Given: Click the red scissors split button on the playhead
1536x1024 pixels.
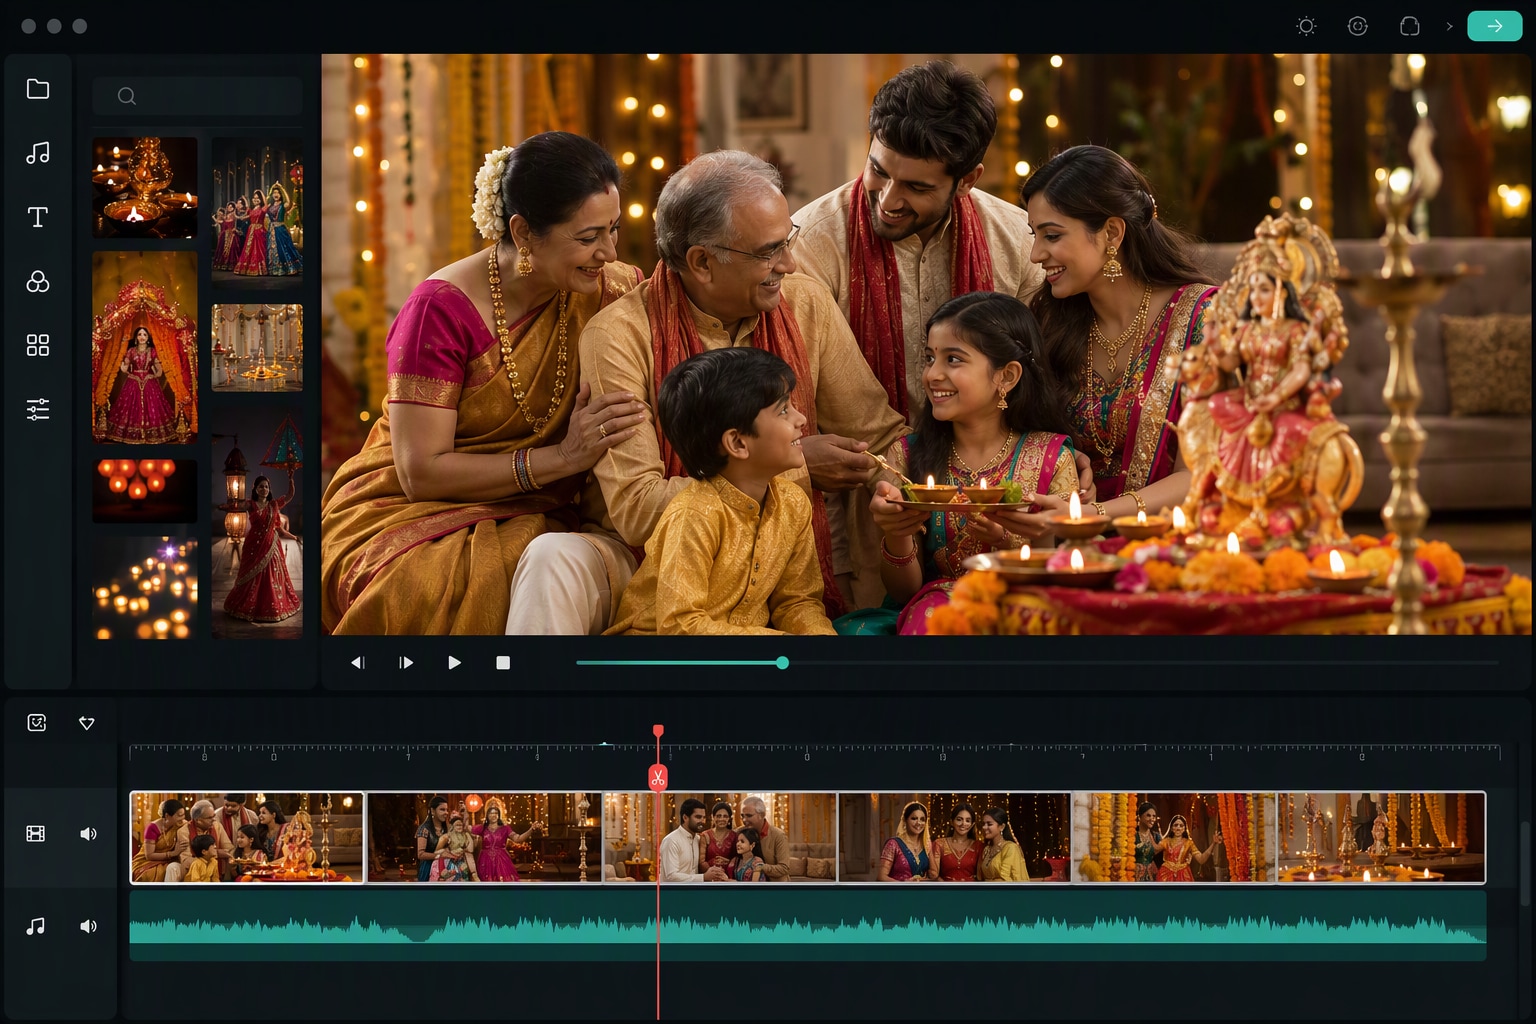Looking at the screenshot, I should point(658,778).
